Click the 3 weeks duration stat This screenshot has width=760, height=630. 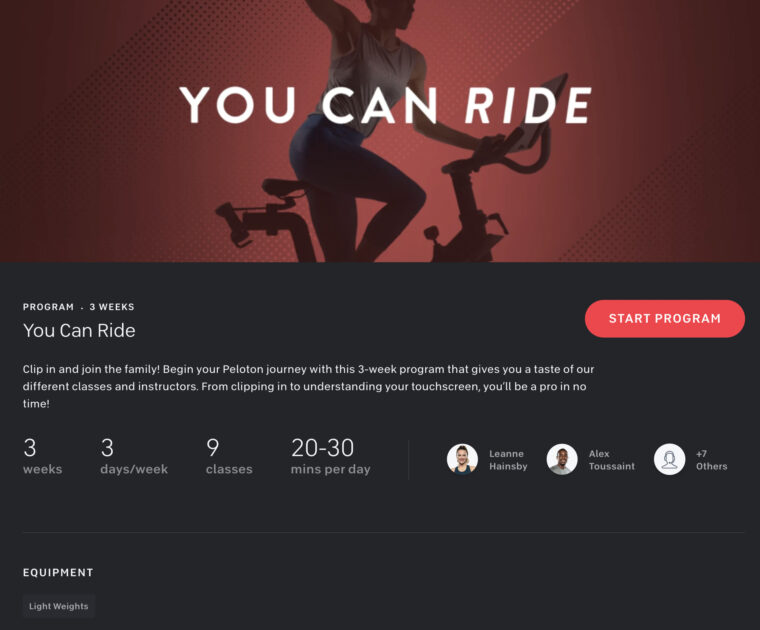point(43,456)
